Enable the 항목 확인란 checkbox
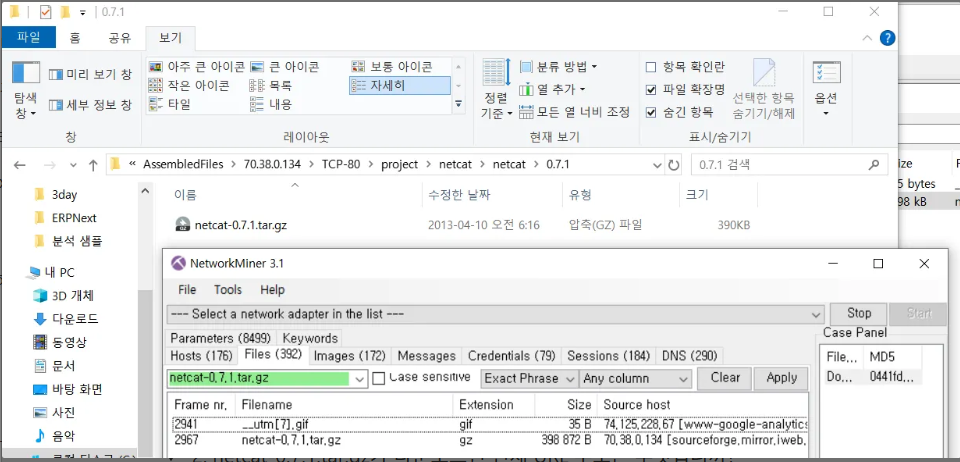The image size is (960, 462). (x=651, y=67)
